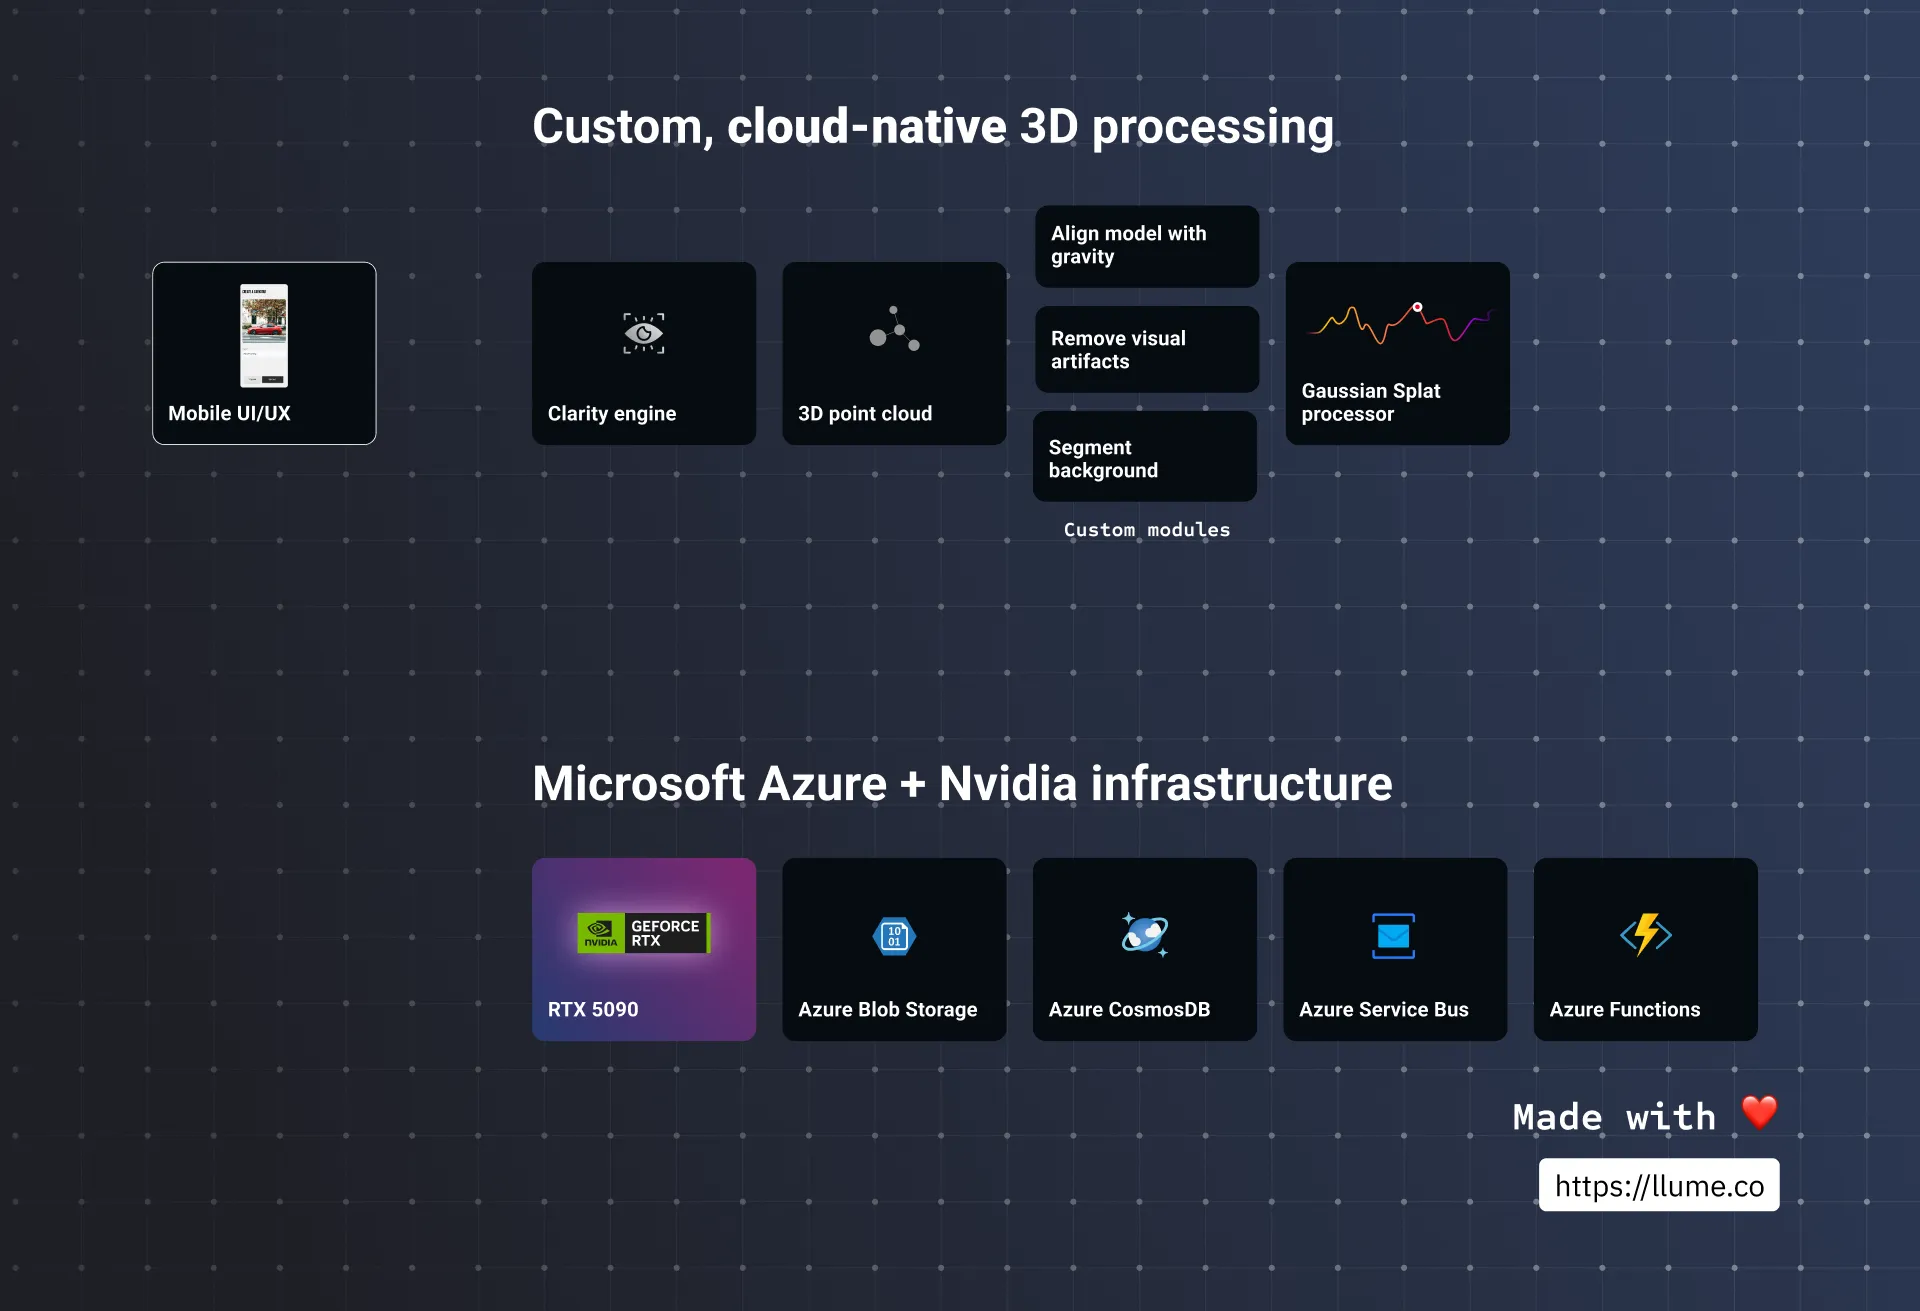The width and height of the screenshot is (1920, 1311).
Task: Select the RTX 5090 gradient tile
Action: click(644, 949)
